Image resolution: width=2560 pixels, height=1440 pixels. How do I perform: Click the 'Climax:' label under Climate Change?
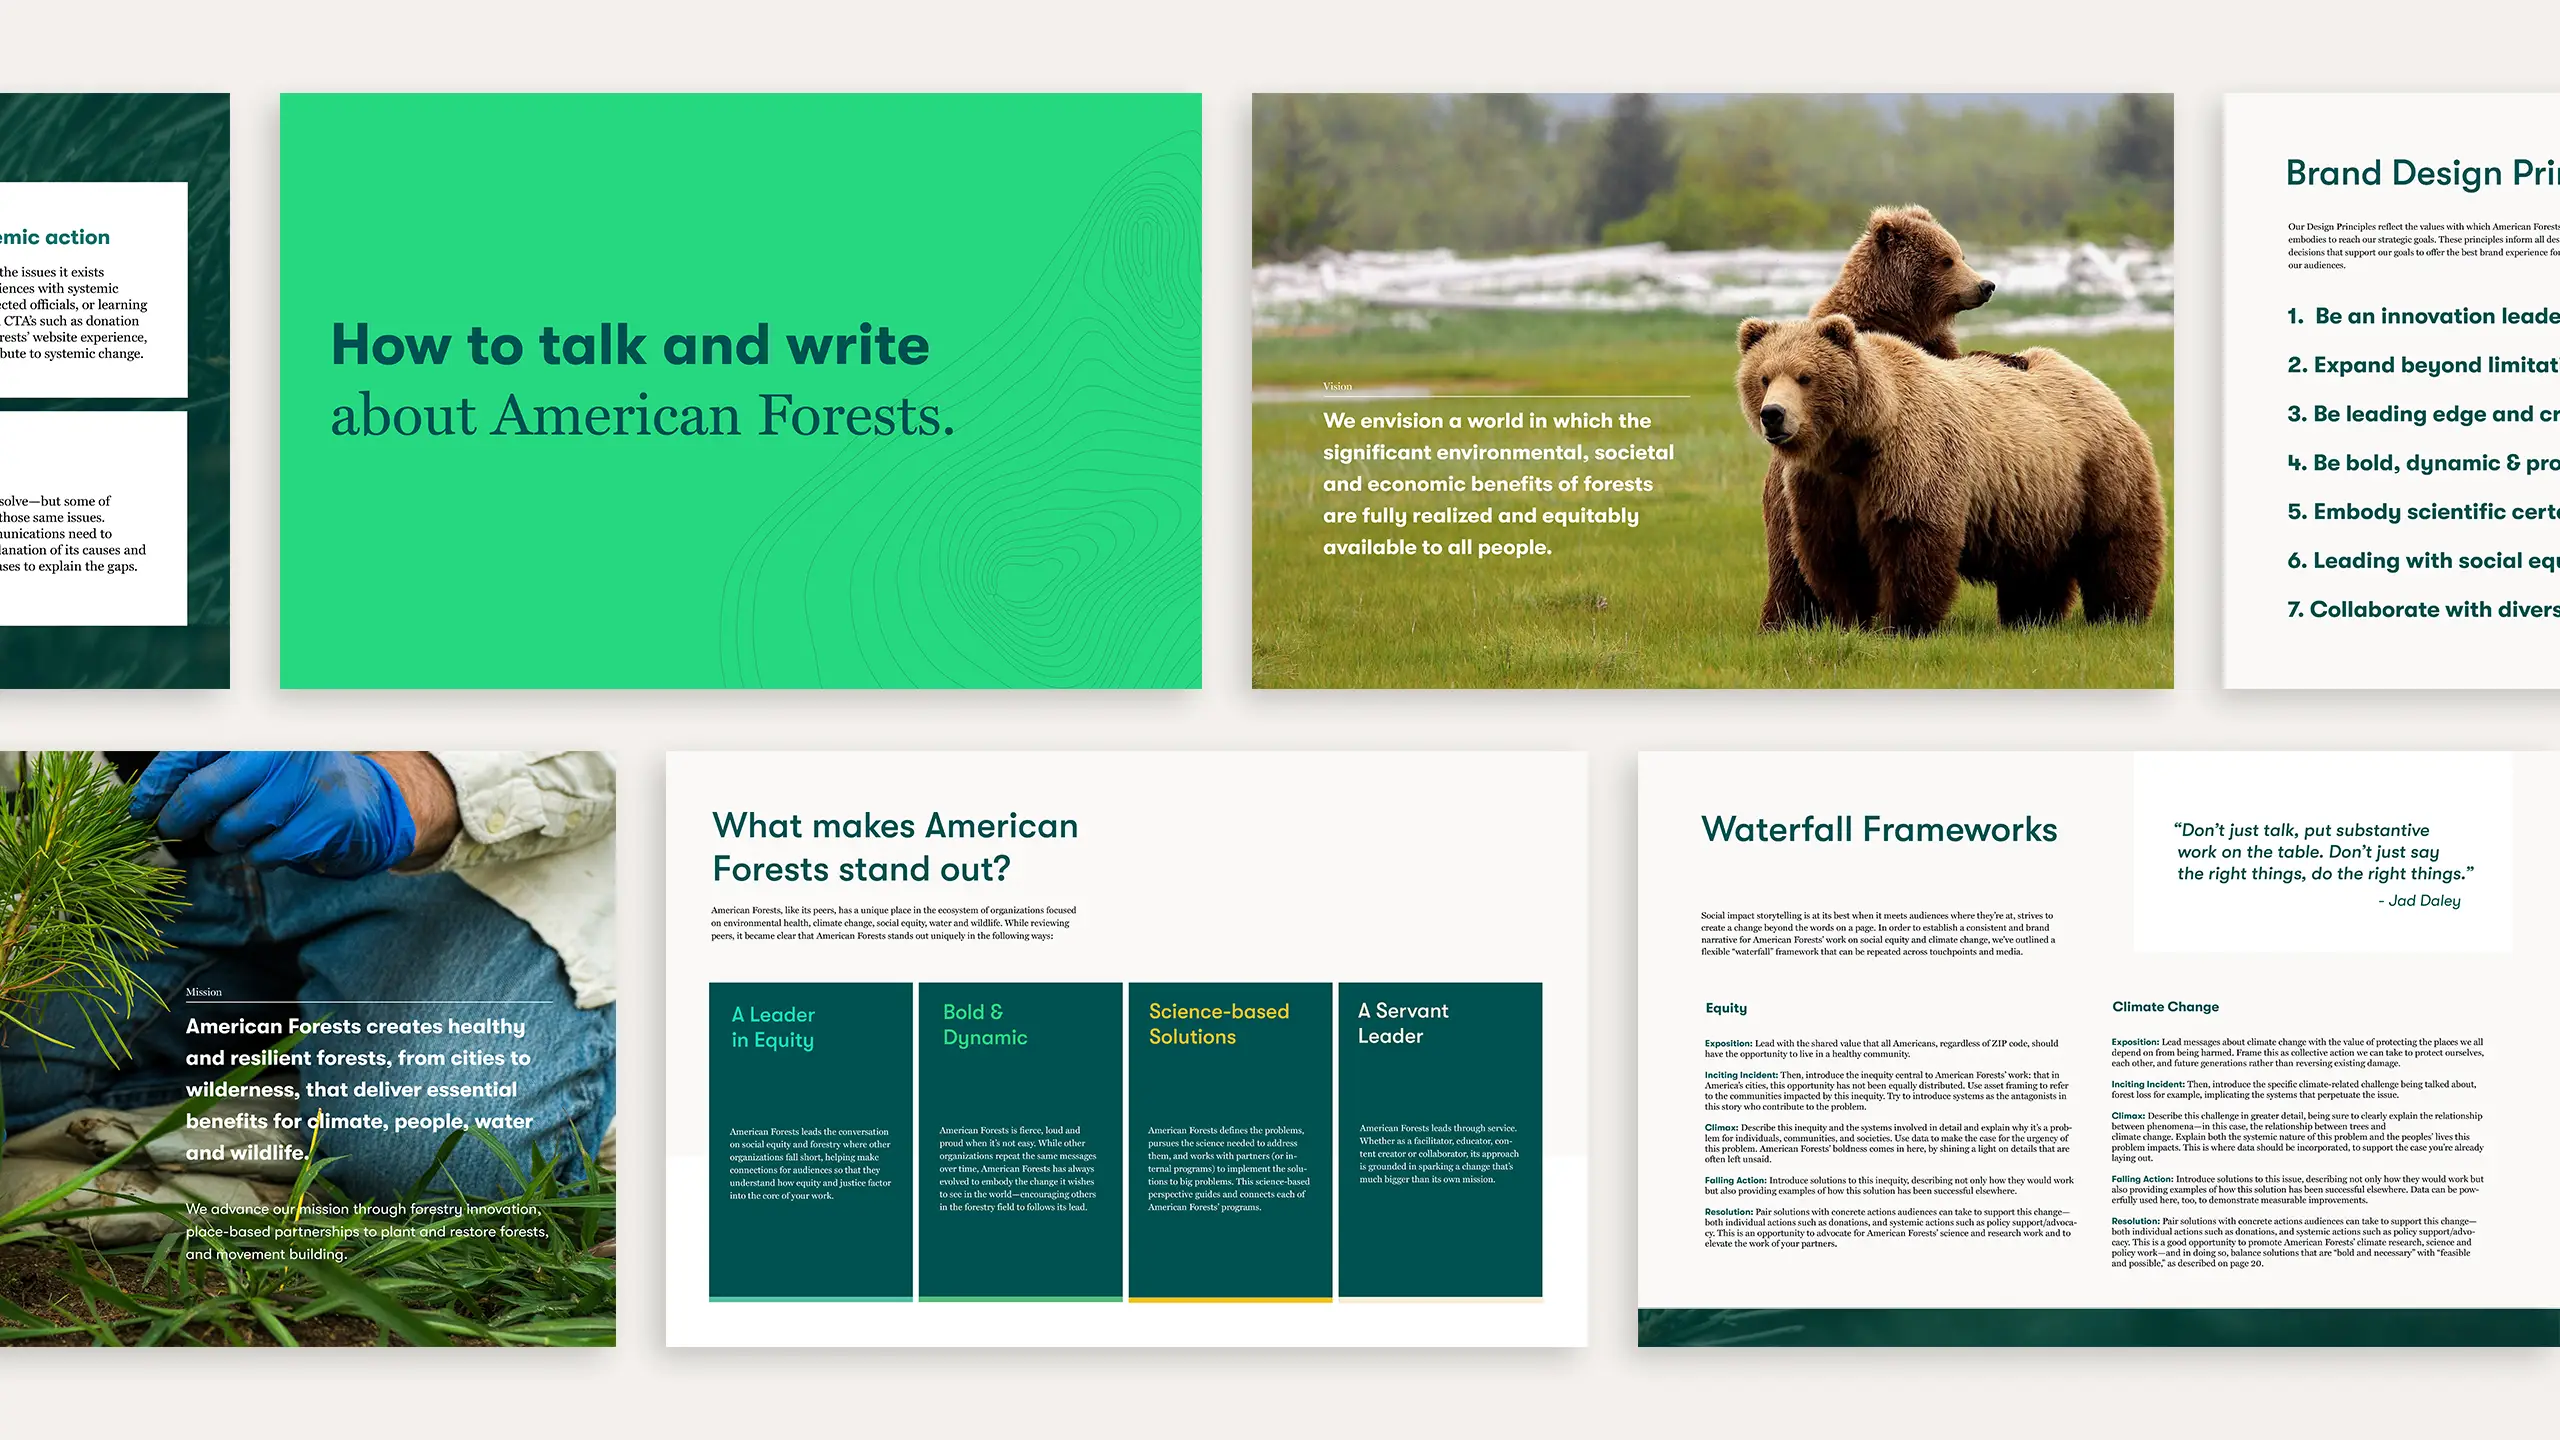click(x=2128, y=1116)
